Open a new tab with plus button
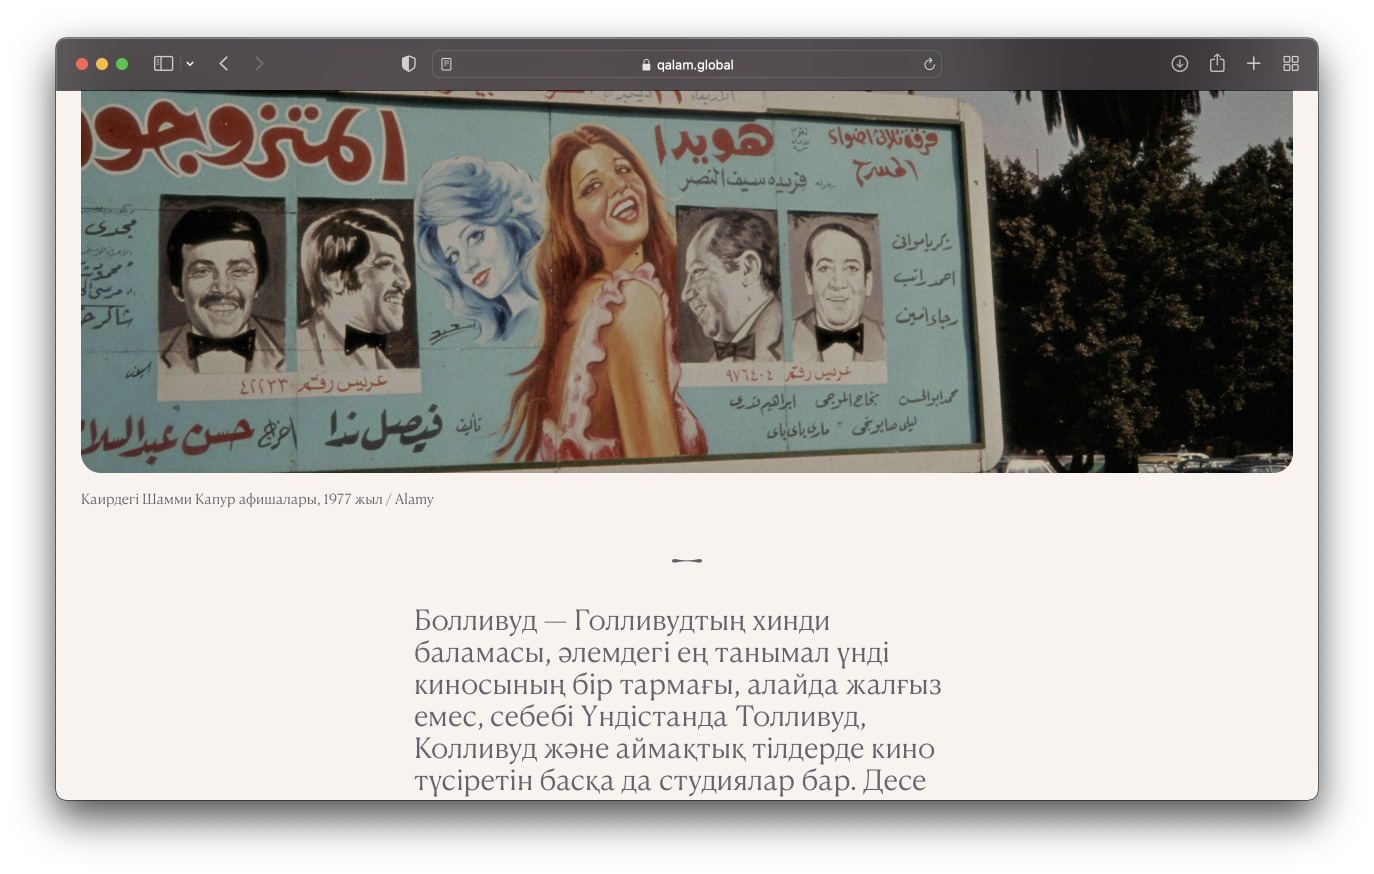The width and height of the screenshot is (1374, 874). pos(1253,64)
